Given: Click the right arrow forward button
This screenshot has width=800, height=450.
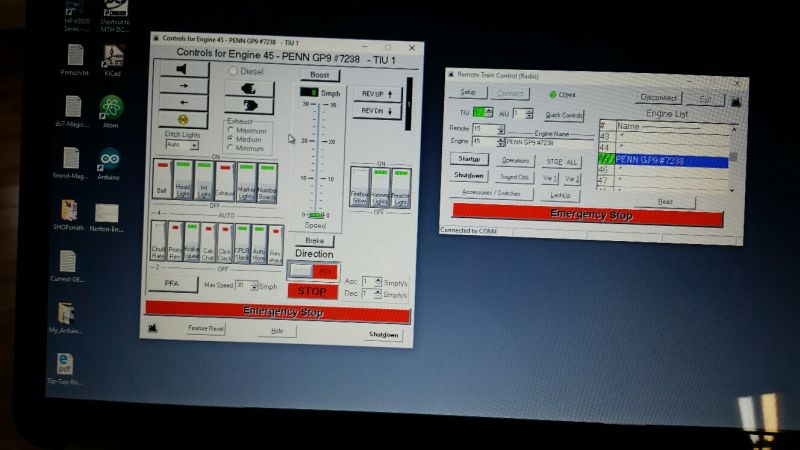Looking at the screenshot, I should [184, 86].
